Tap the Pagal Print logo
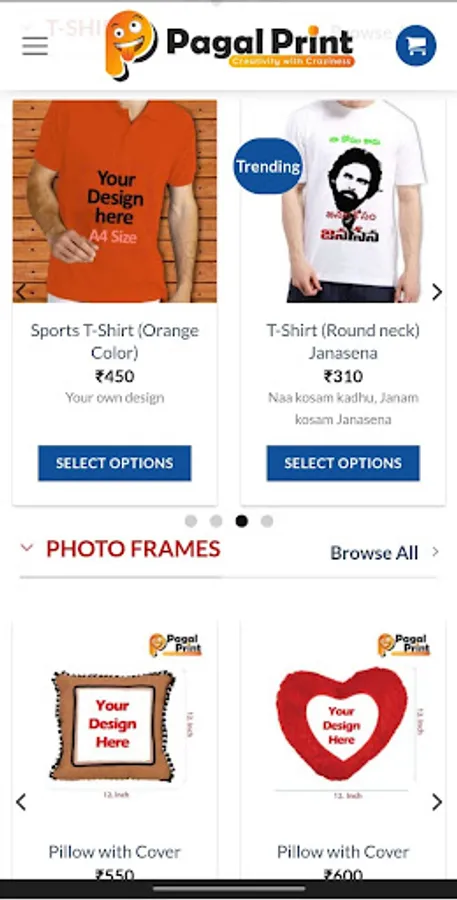 [230, 45]
